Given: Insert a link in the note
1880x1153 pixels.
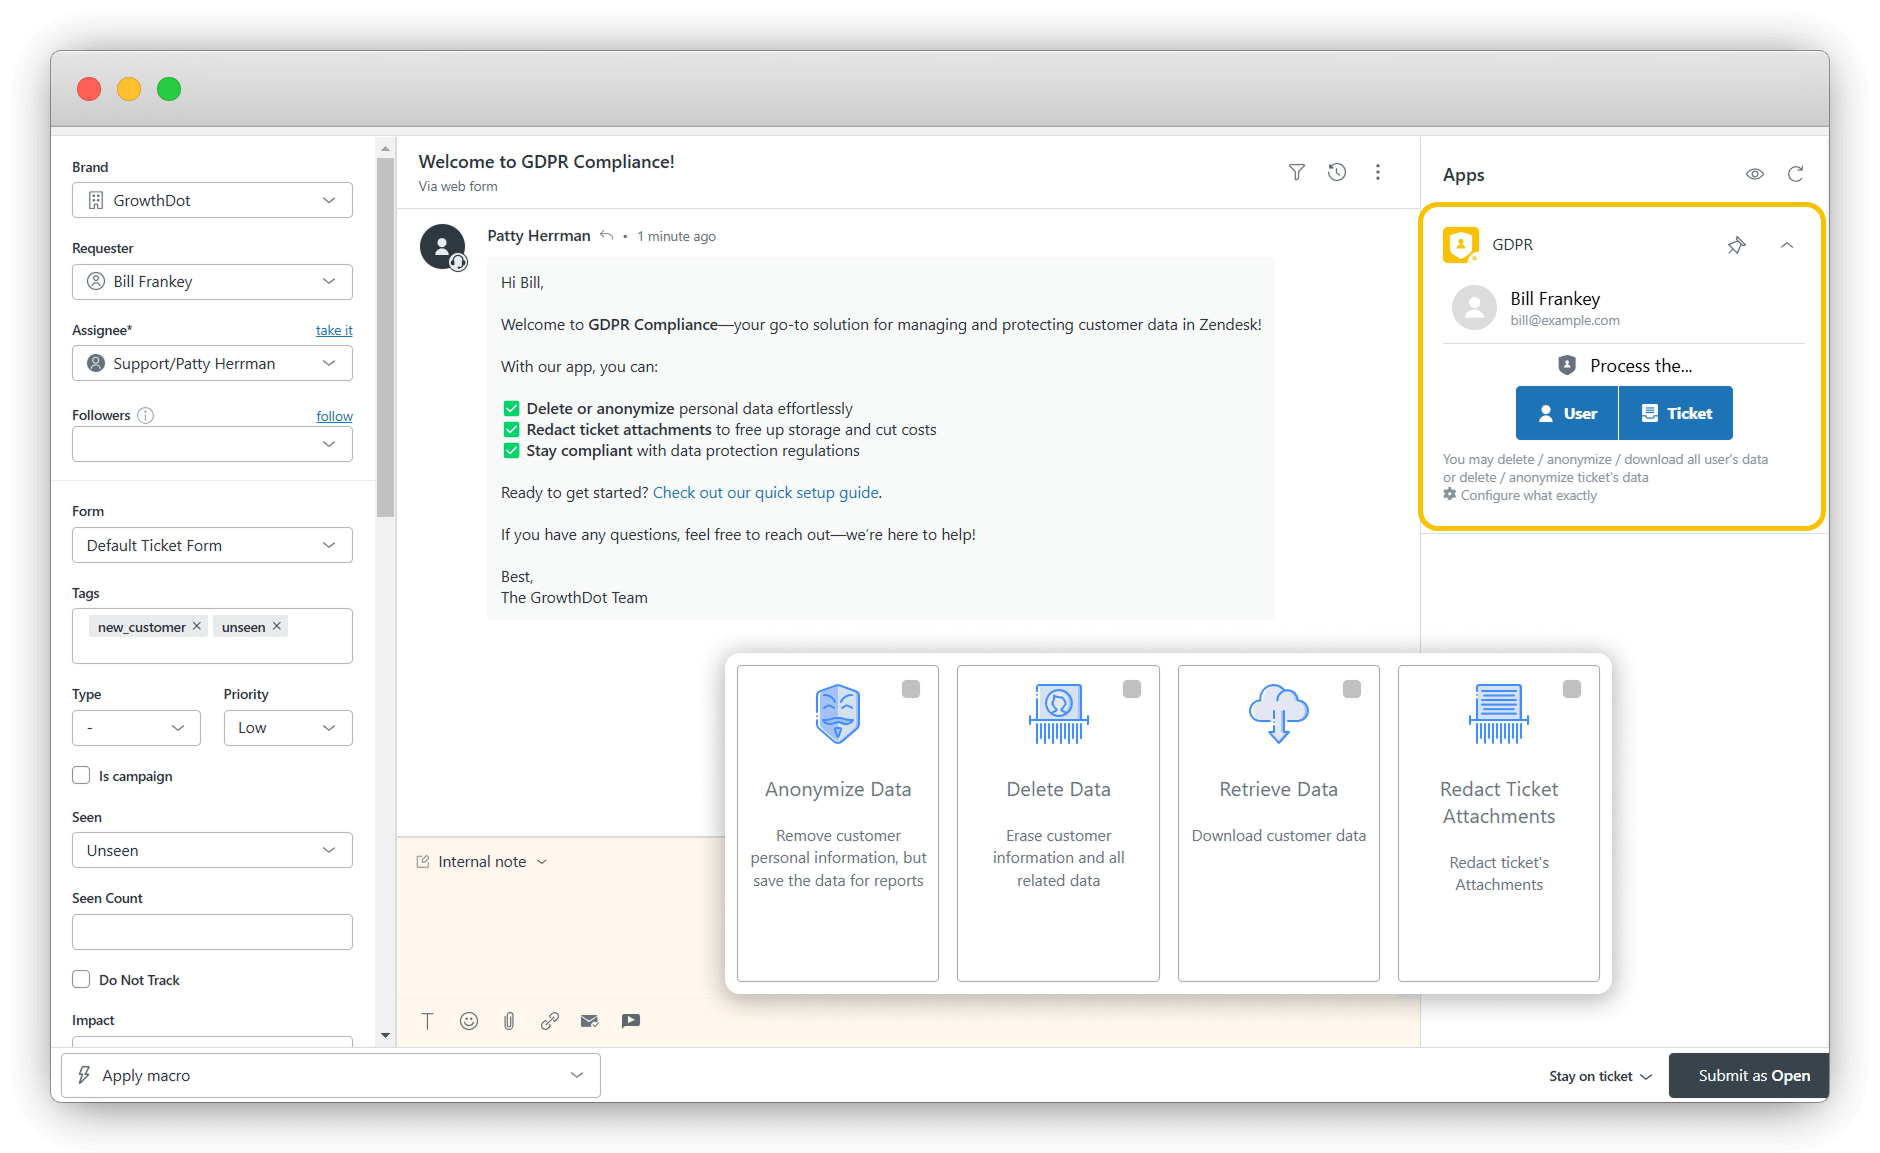Looking at the screenshot, I should coord(549,1021).
